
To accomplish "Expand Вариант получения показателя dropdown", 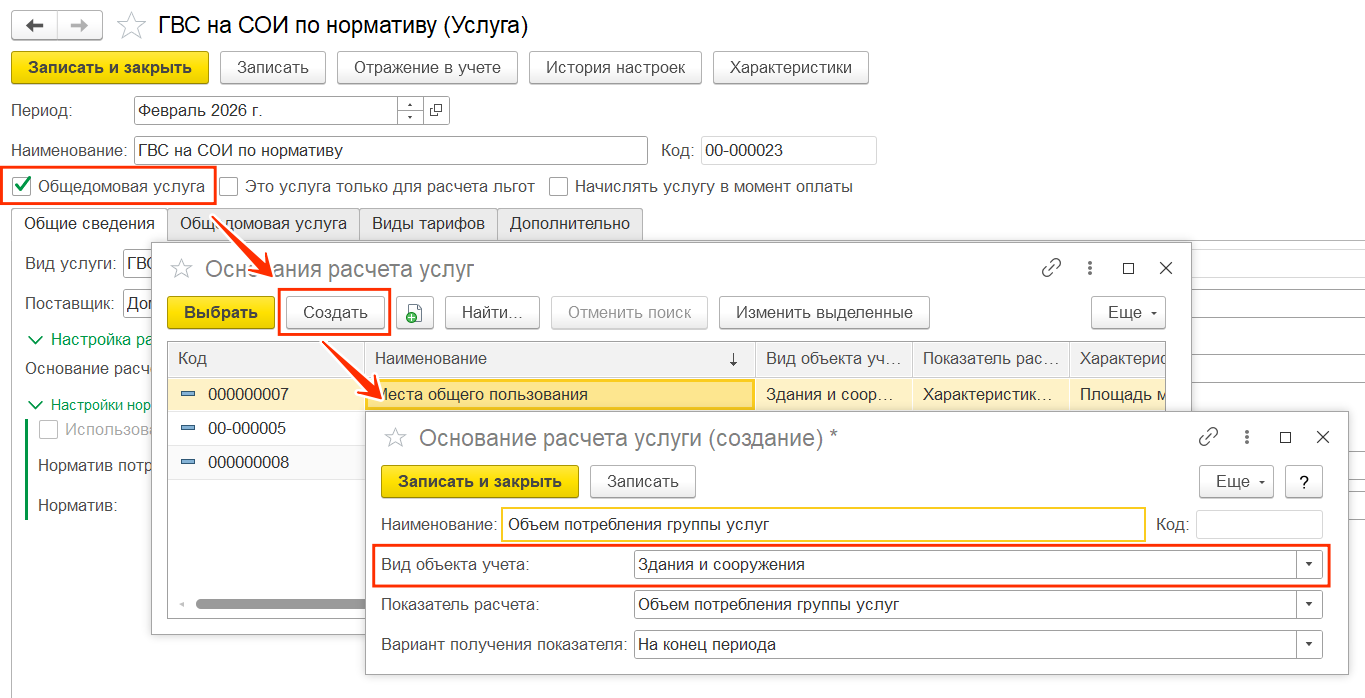I will click(x=1309, y=645).
